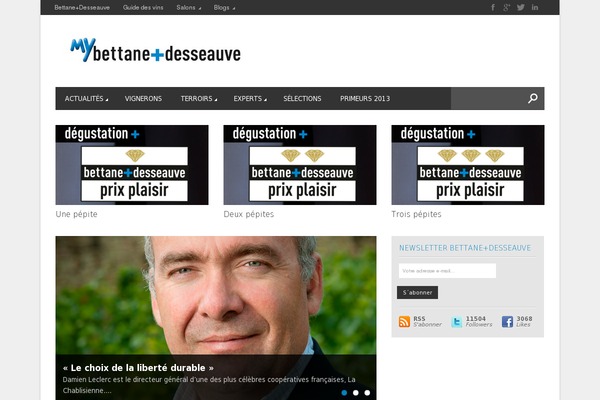600x400 pixels.
Task: Click the Newsletter Bettane+Desseauve heading
Action: [465, 248]
